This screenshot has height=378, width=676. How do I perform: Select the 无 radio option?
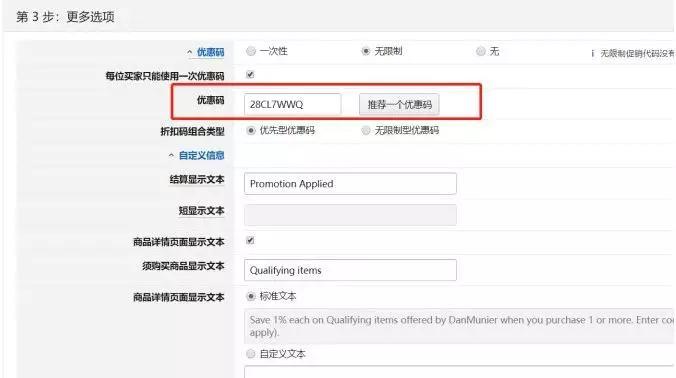click(x=480, y=51)
